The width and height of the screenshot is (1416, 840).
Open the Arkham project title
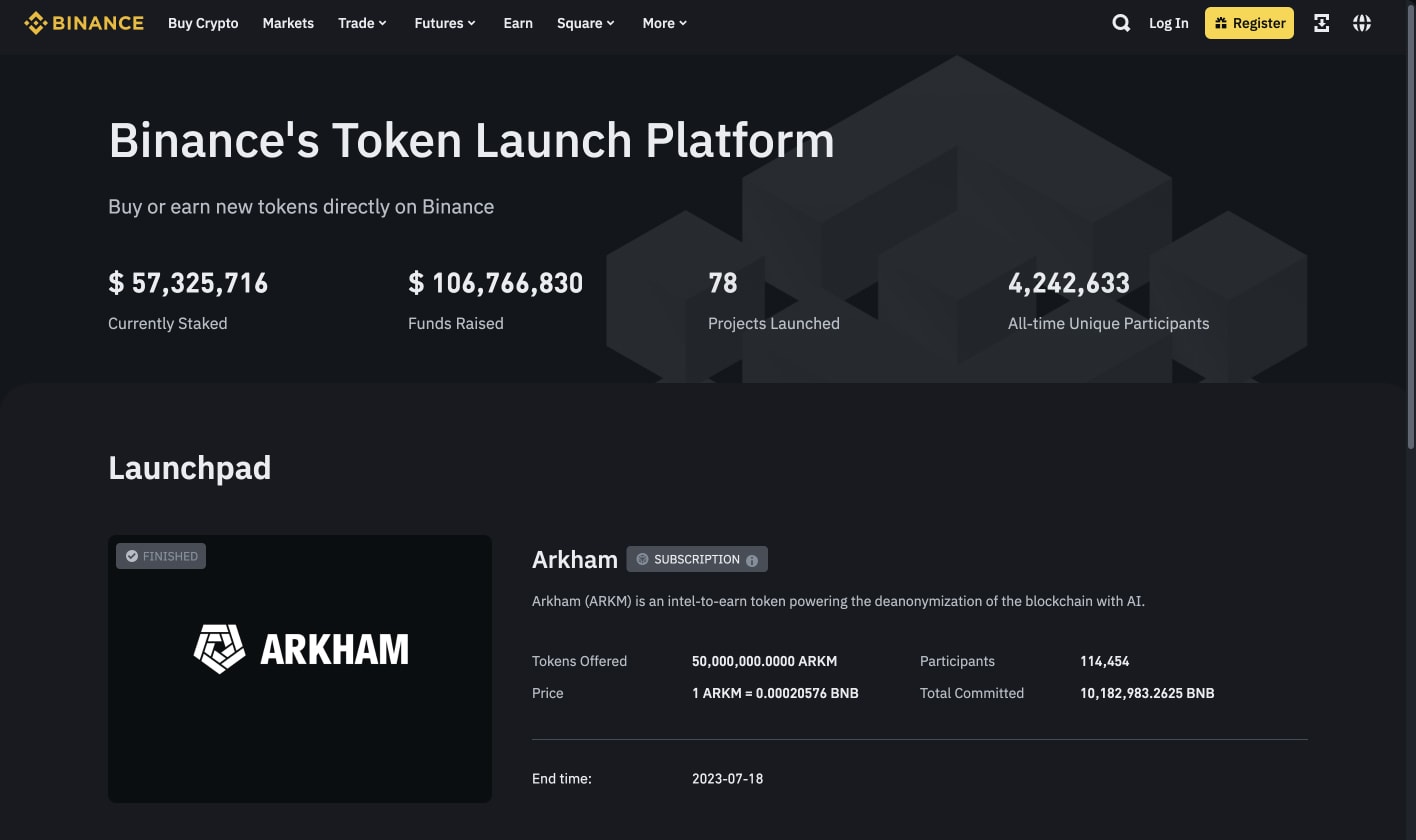pyautogui.click(x=575, y=559)
